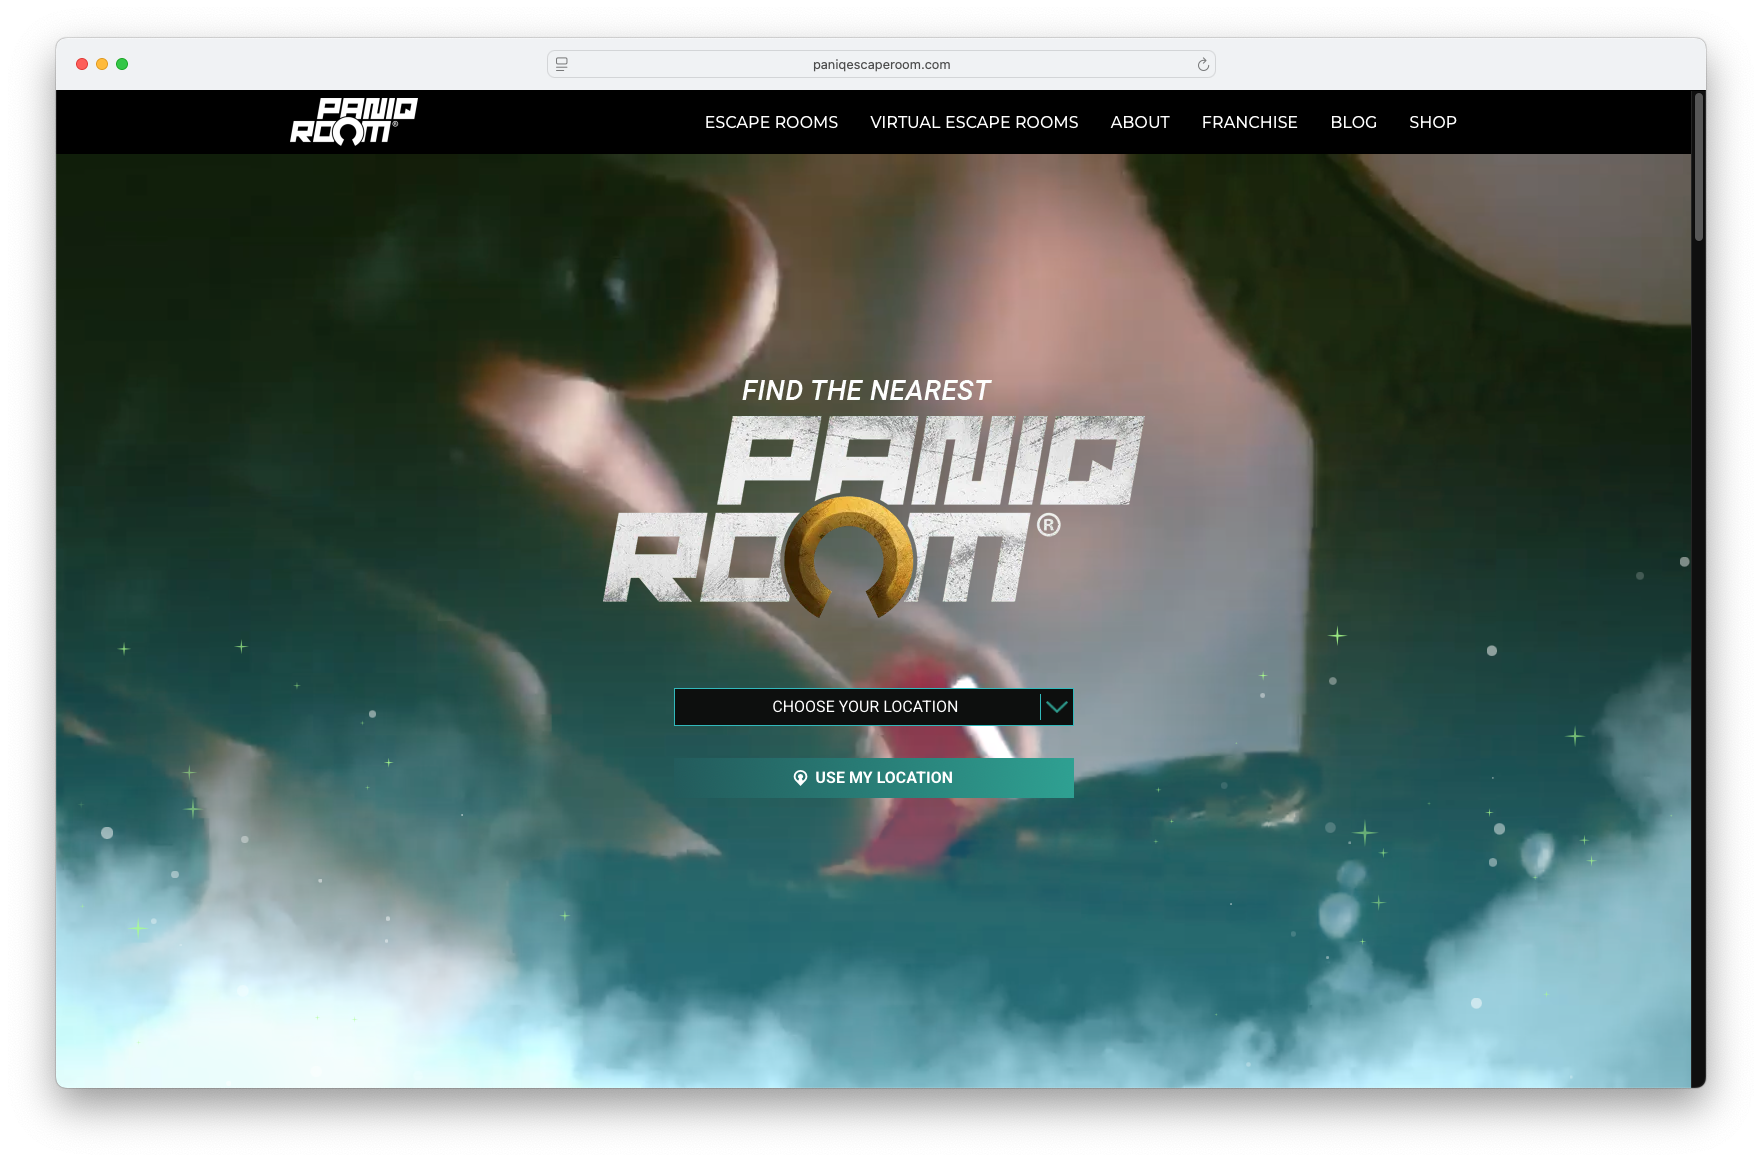Go to the About page
1762x1162 pixels.
[x=1140, y=122]
